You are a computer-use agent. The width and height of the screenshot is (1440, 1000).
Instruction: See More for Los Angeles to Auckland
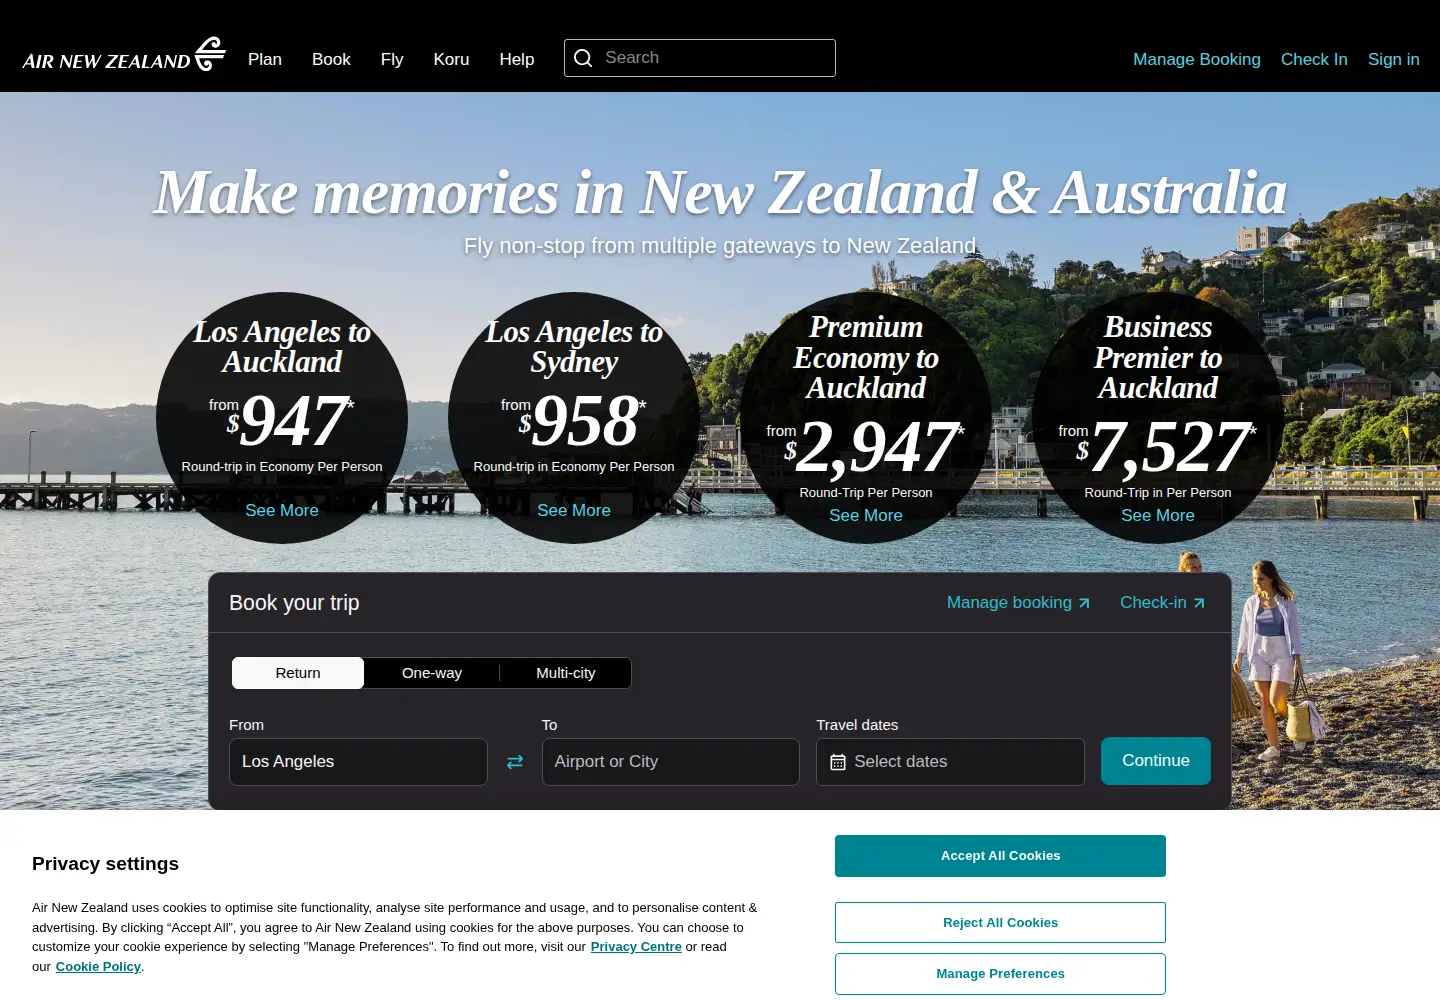tap(282, 510)
